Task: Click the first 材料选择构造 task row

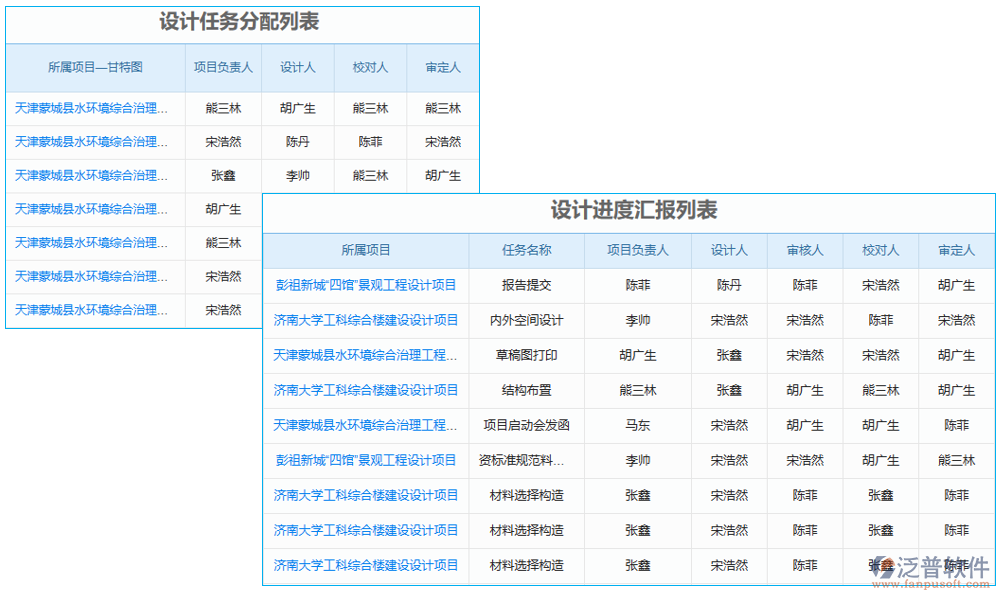Action: 525,495
